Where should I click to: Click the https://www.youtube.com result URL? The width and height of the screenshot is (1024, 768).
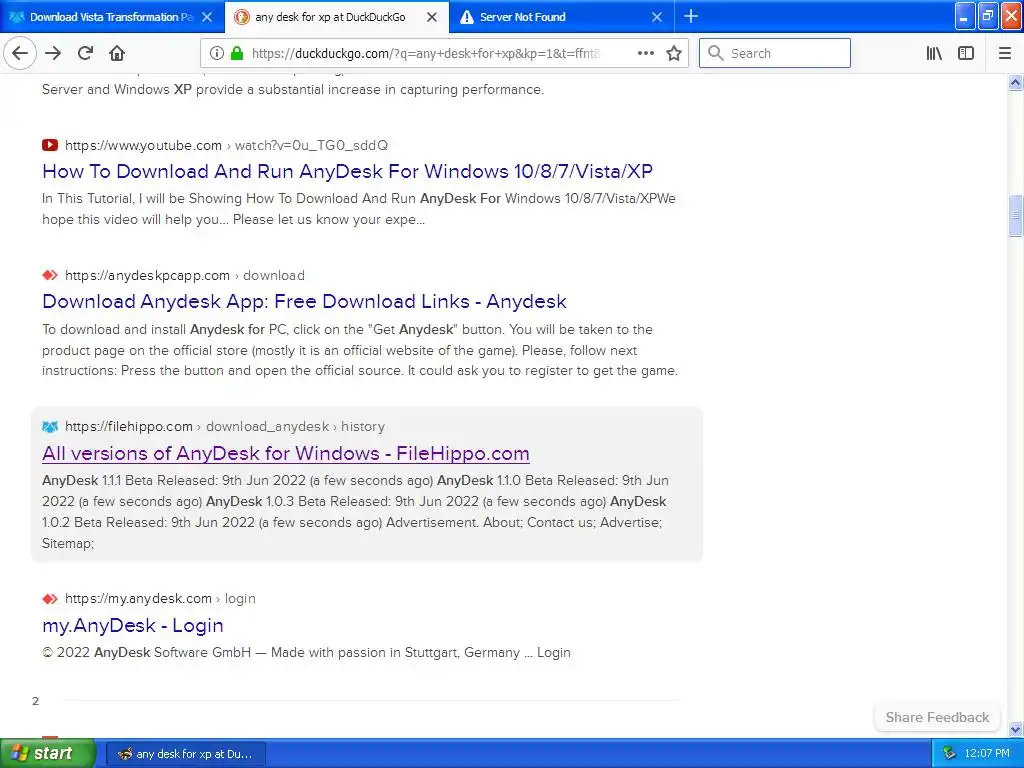pyautogui.click(x=226, y=145)
